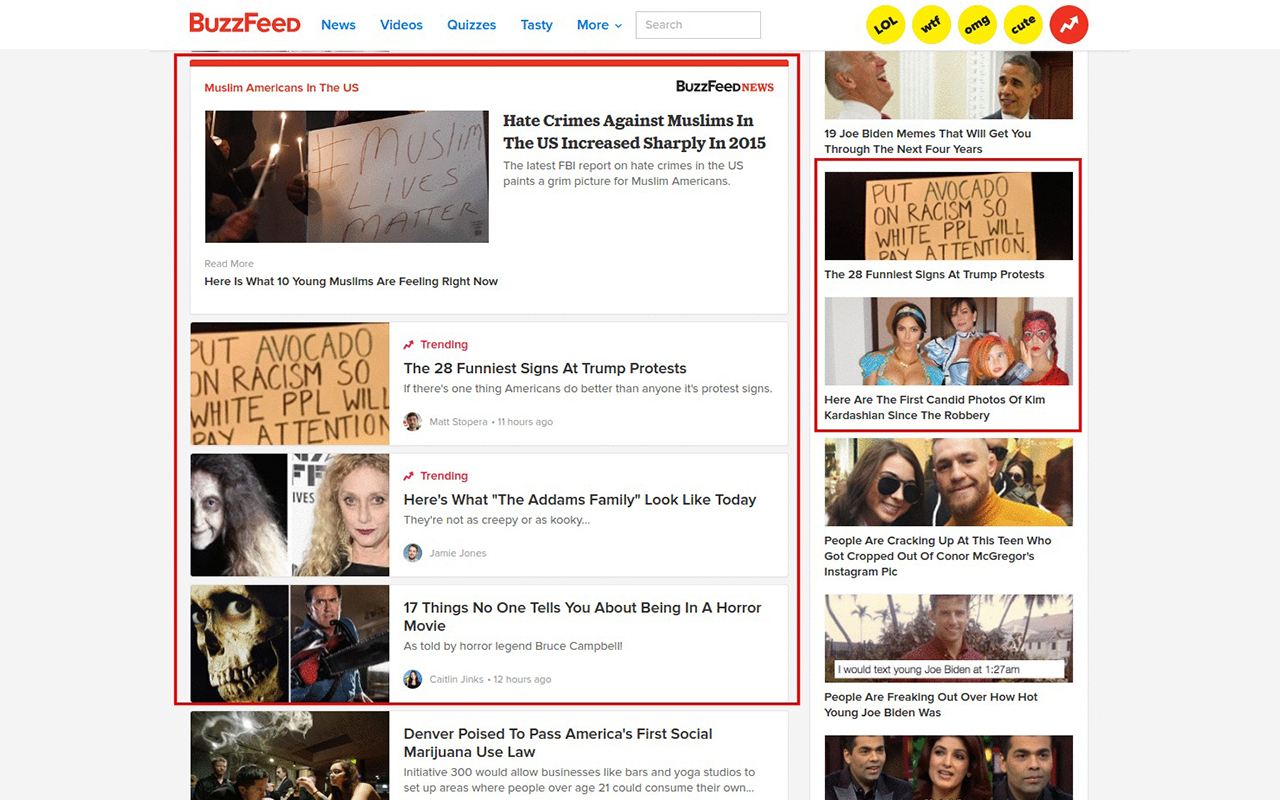Click Kim Kardashian costume sidebar thumbnail
The image size is (1280, 800).
point(949,341)
